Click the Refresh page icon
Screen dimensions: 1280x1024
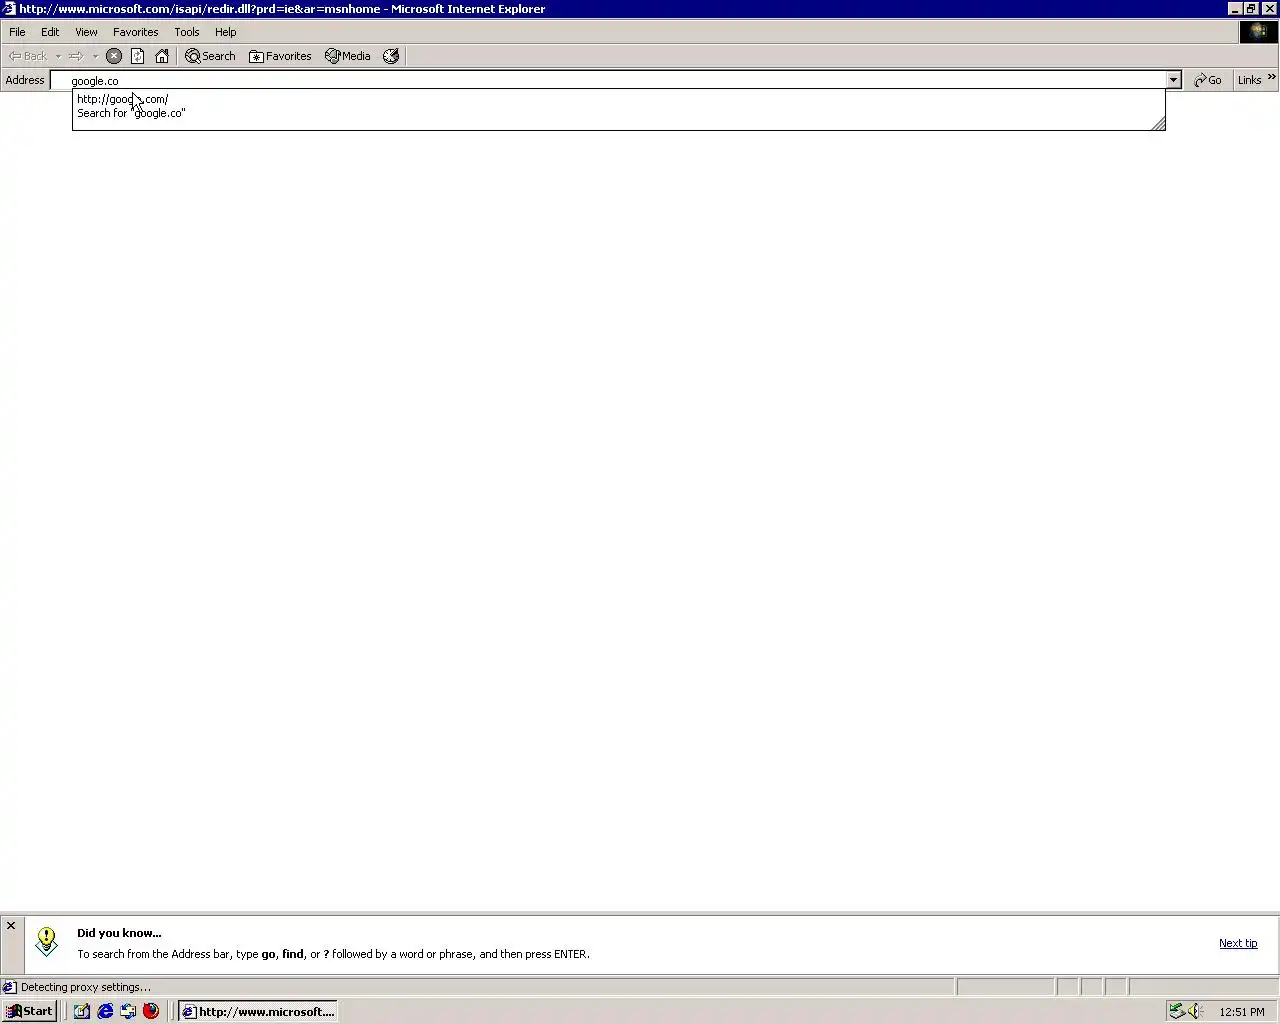click(x=138, y=56)
